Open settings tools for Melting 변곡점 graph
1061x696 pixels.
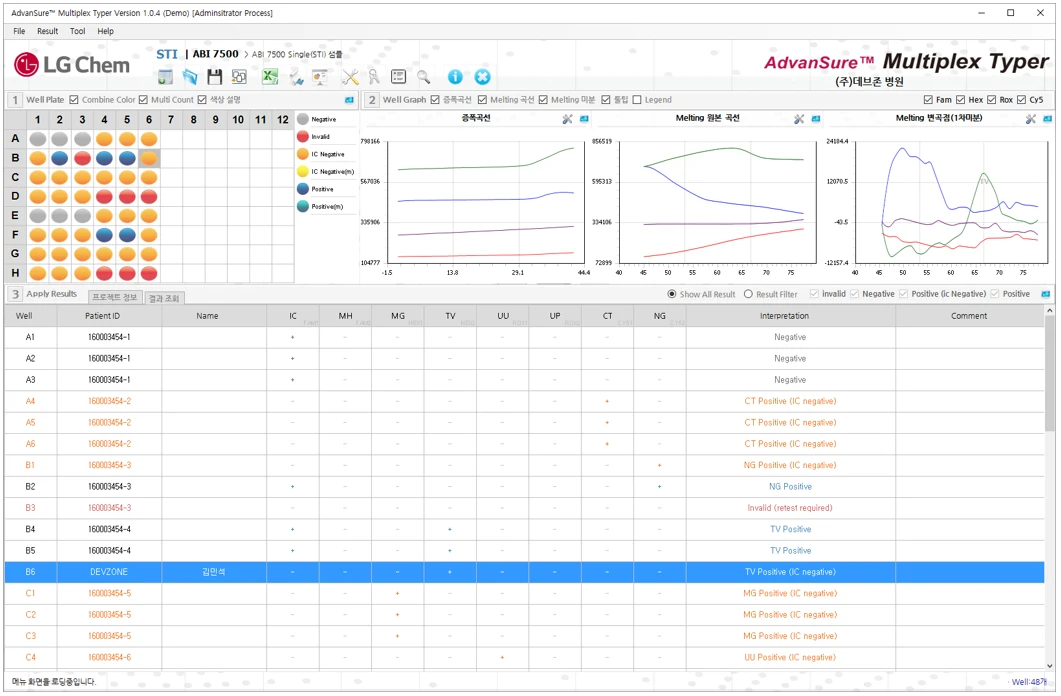click(x=1031, y=119)
